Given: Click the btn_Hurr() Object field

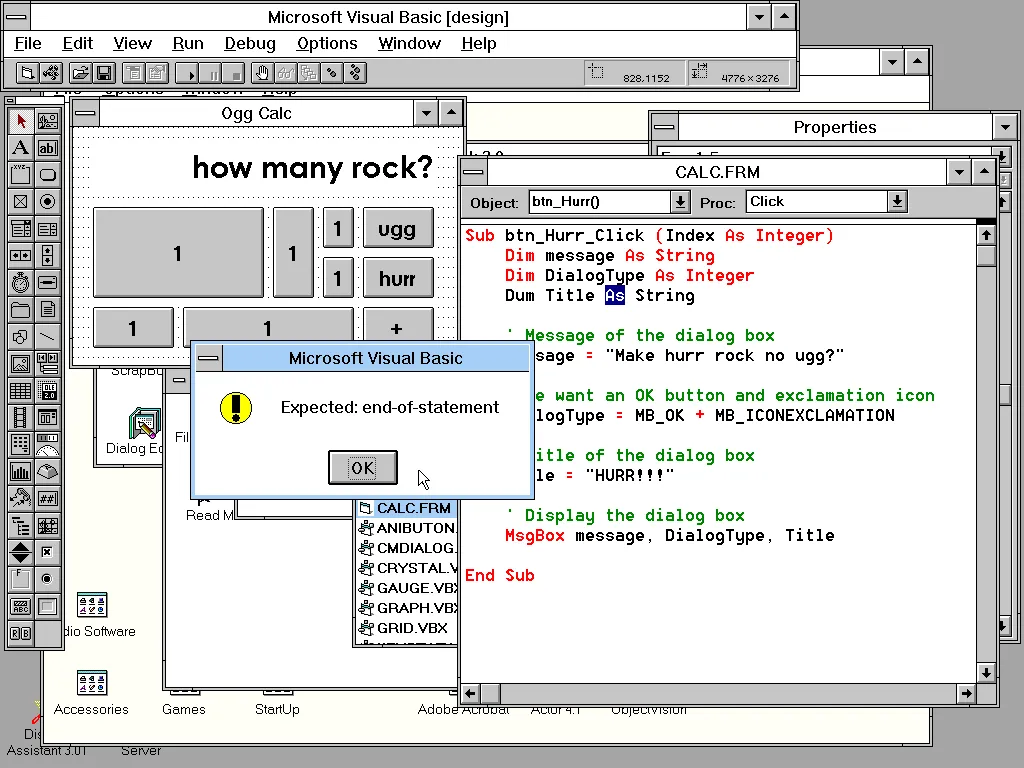Looking at the screenshot, I should click(x=600, y=202).
